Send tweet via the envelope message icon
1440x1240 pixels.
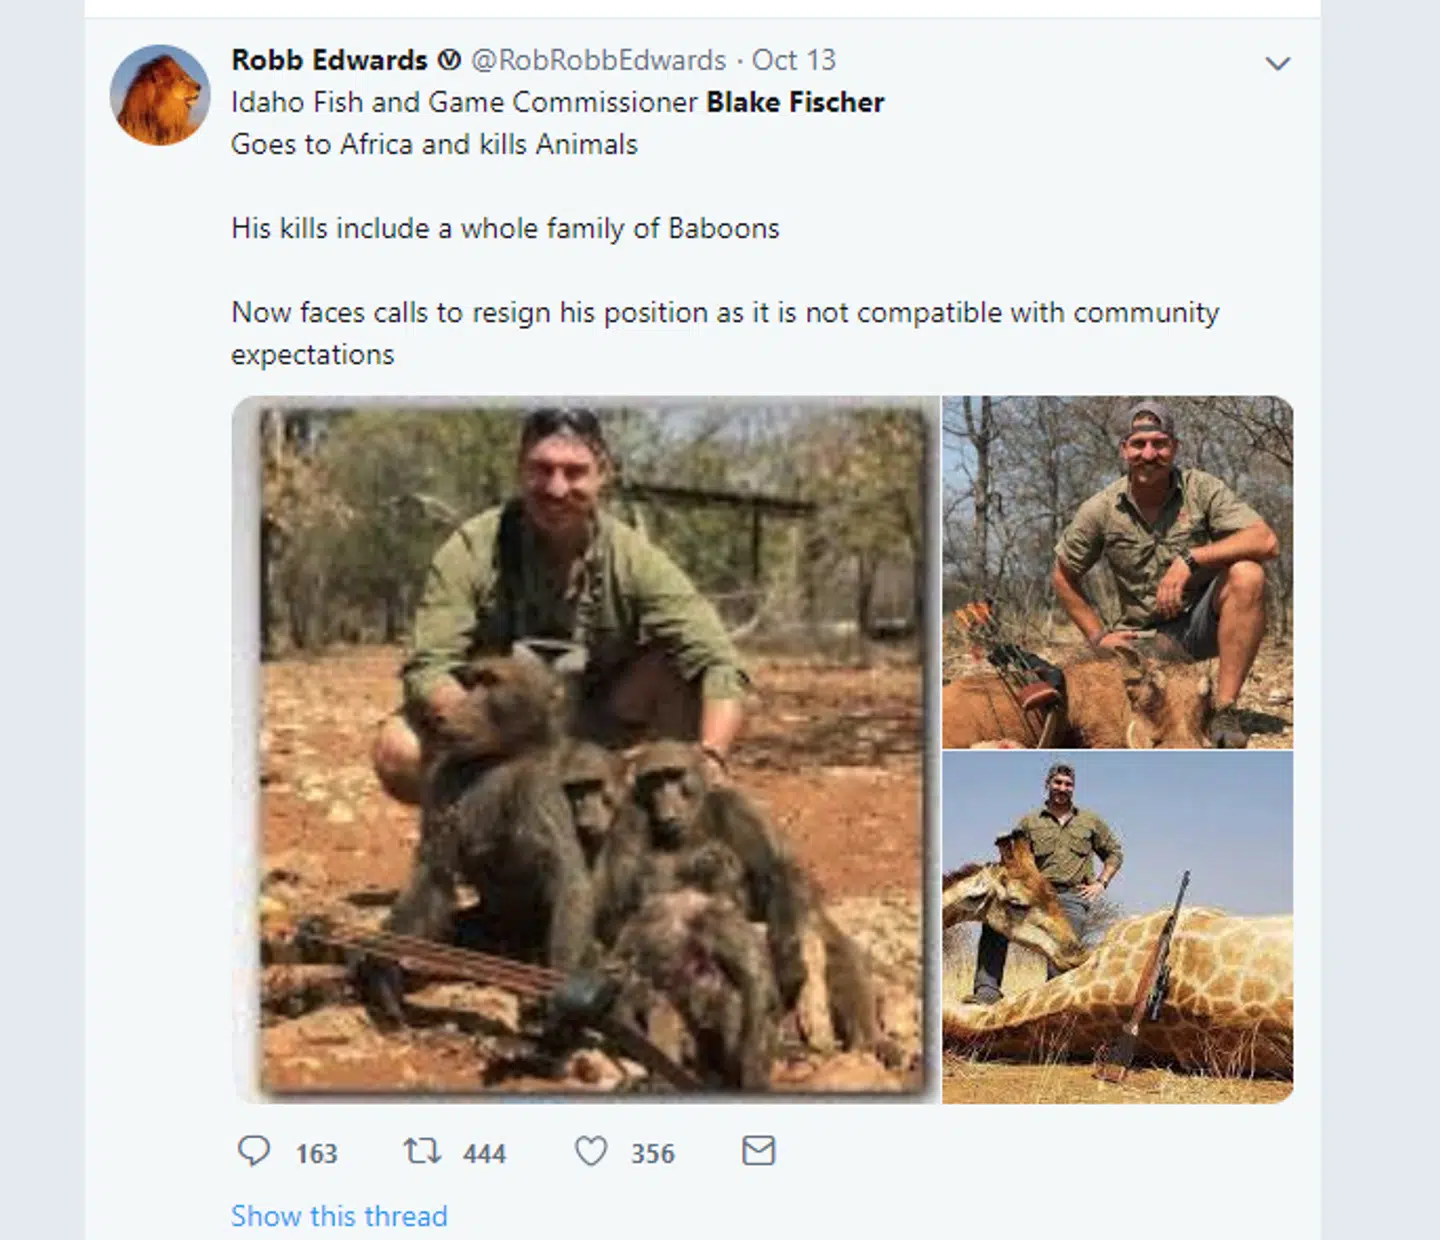(x=758, y=1151)
